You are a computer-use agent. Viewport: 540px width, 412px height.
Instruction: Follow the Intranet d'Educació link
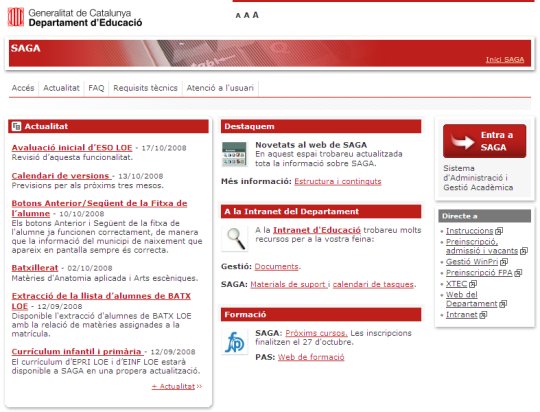point(317,230)
